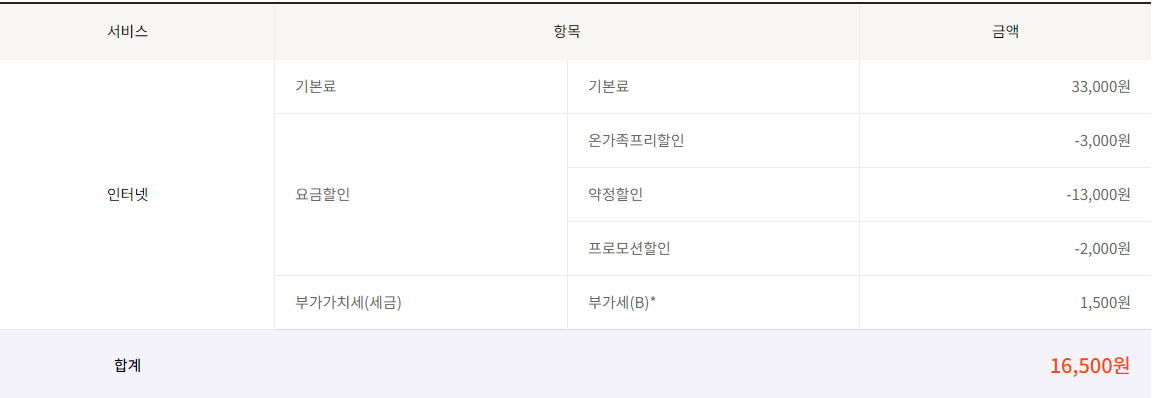Click the -3,000원 discount amount

(x=1102, y=140)
